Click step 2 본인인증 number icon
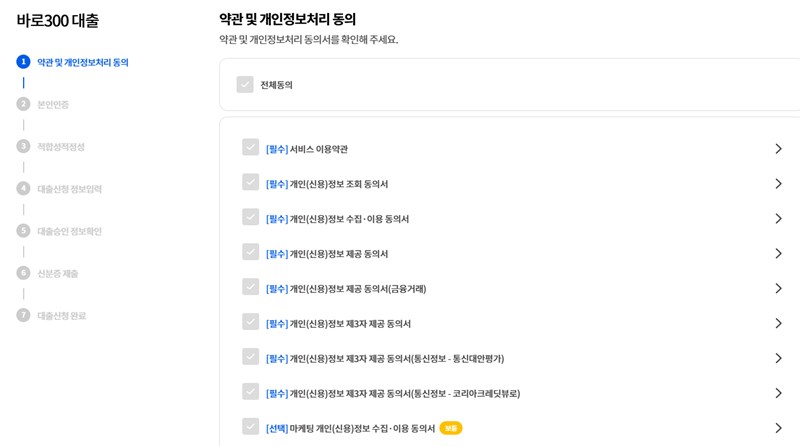The image size is (800, 446). coord(23,104)
